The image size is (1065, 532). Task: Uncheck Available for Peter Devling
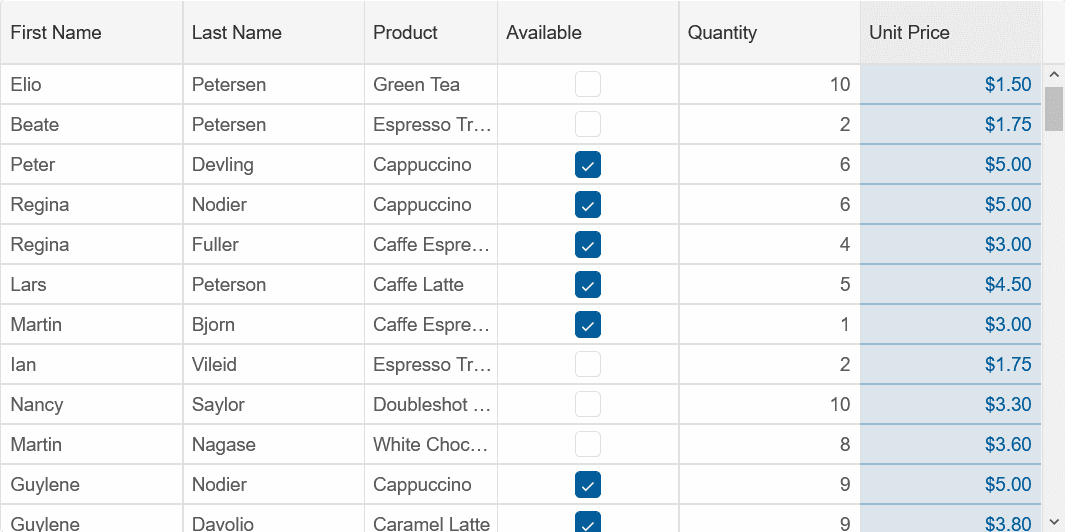[x=588, y=164]
